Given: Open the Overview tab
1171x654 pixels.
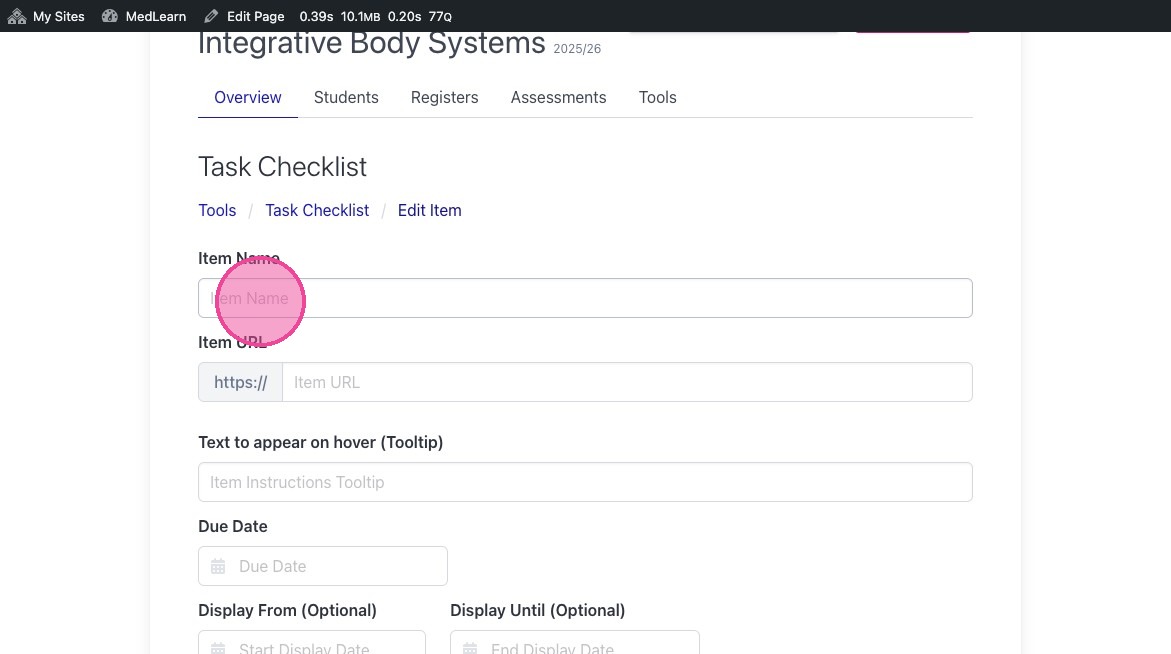Looking at the screenshot, I should 248,97.
